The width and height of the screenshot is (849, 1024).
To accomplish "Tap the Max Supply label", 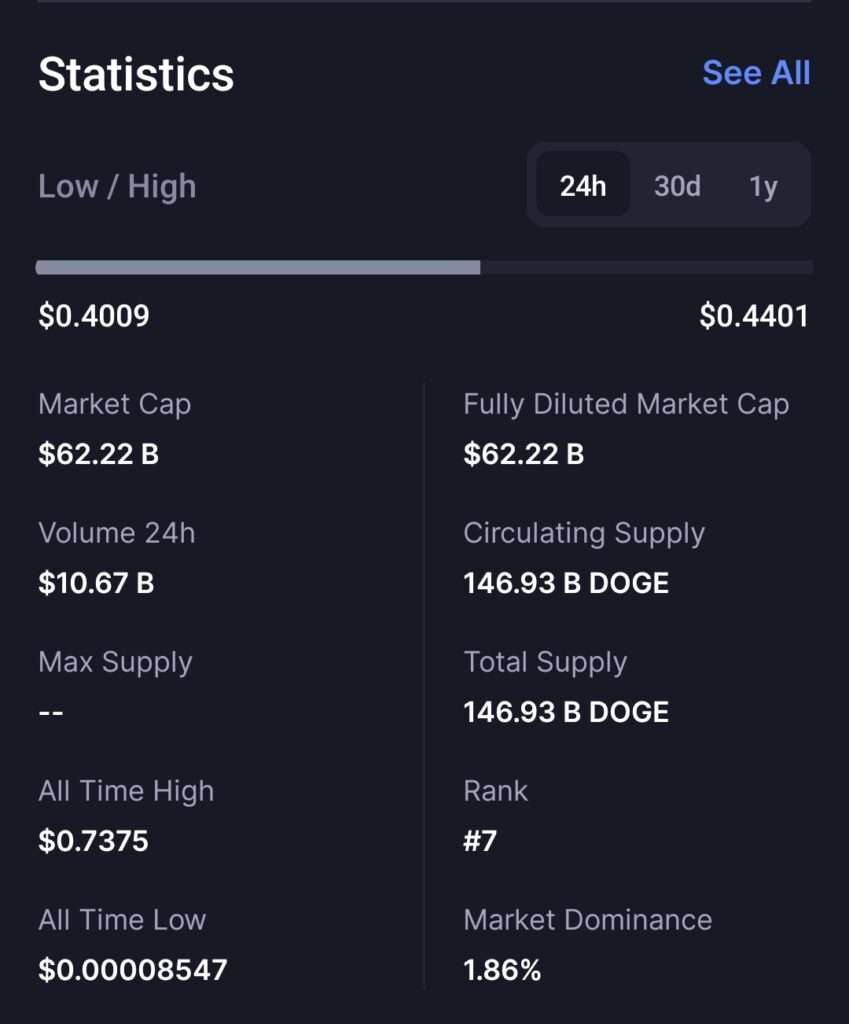I will [x=116, y=662].
